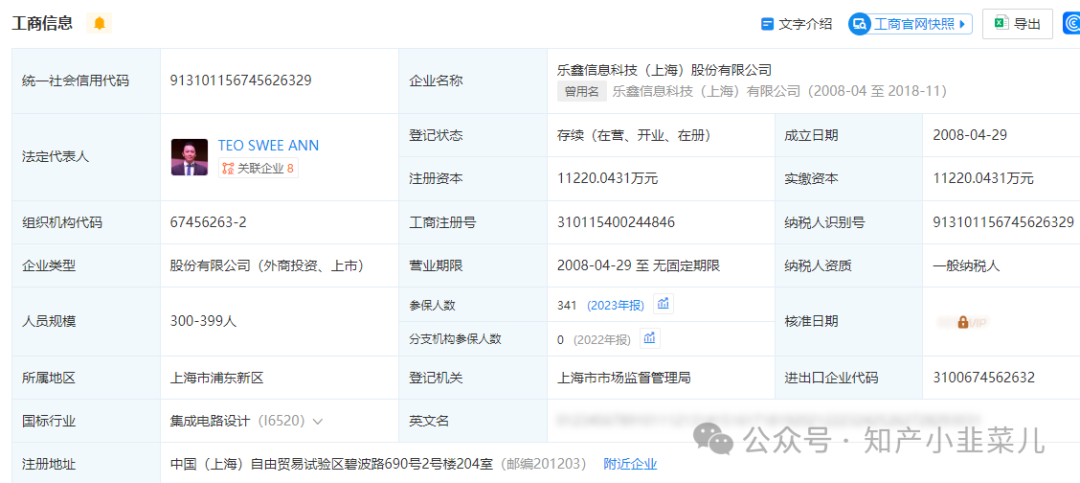Screen dimensions: 1080x483
Task: Export data with the 导出 button
Action: (x=1017, y=24)
